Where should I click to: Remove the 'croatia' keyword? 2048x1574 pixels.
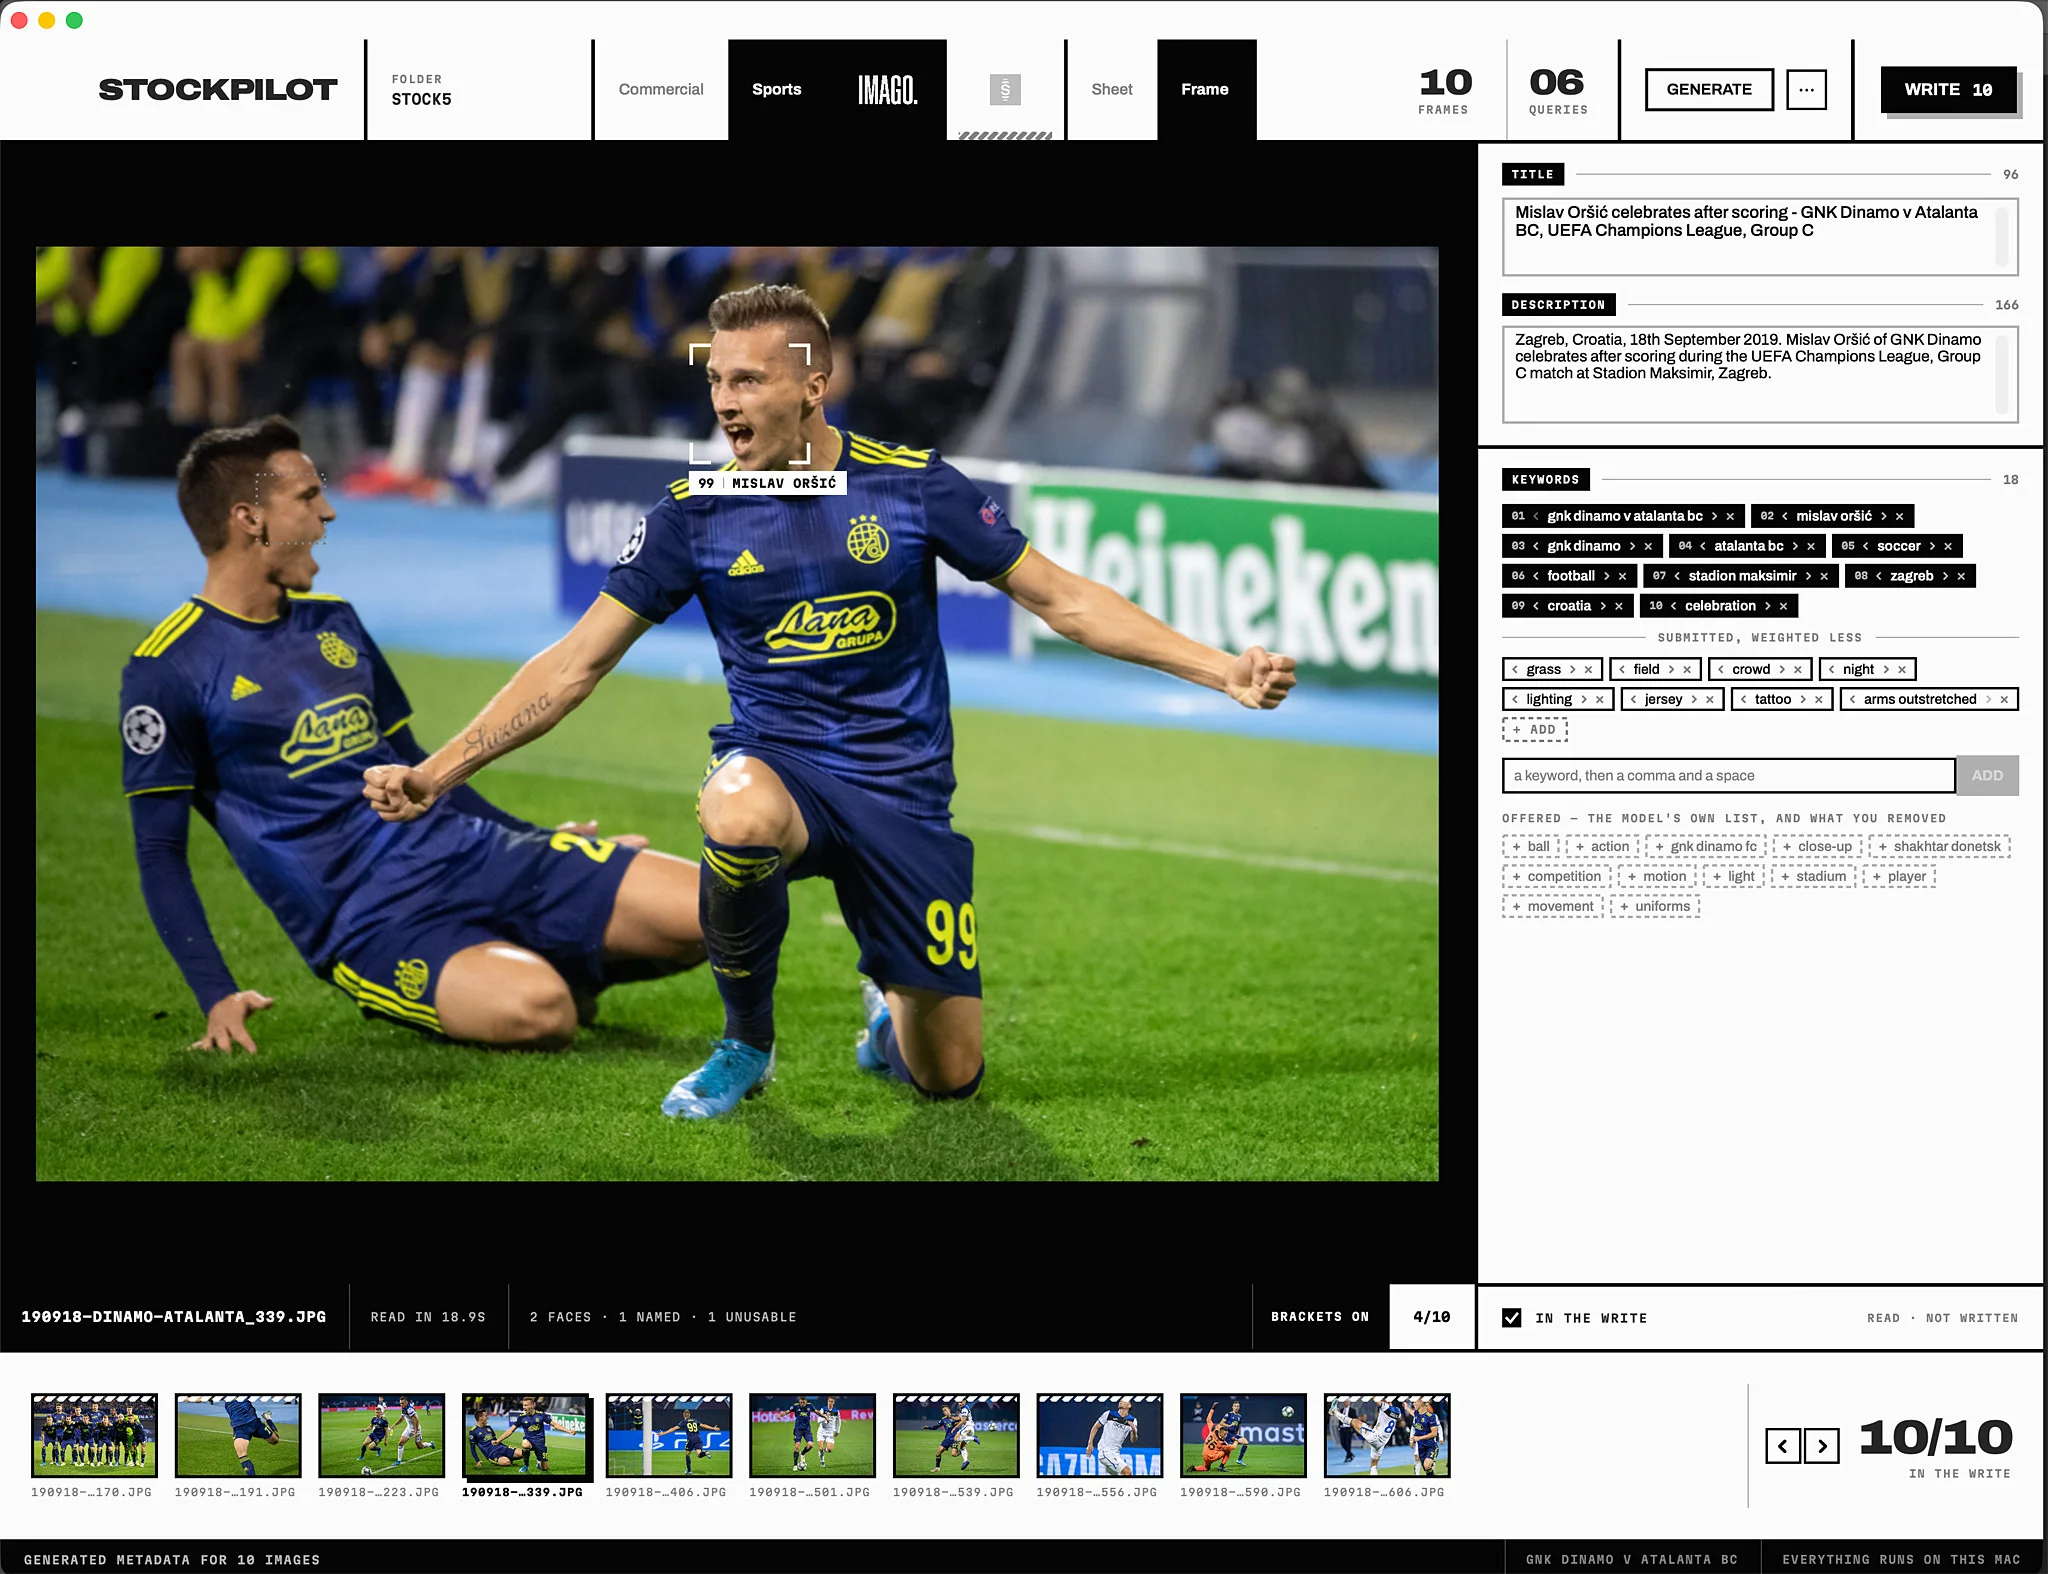pos(1618,606)
